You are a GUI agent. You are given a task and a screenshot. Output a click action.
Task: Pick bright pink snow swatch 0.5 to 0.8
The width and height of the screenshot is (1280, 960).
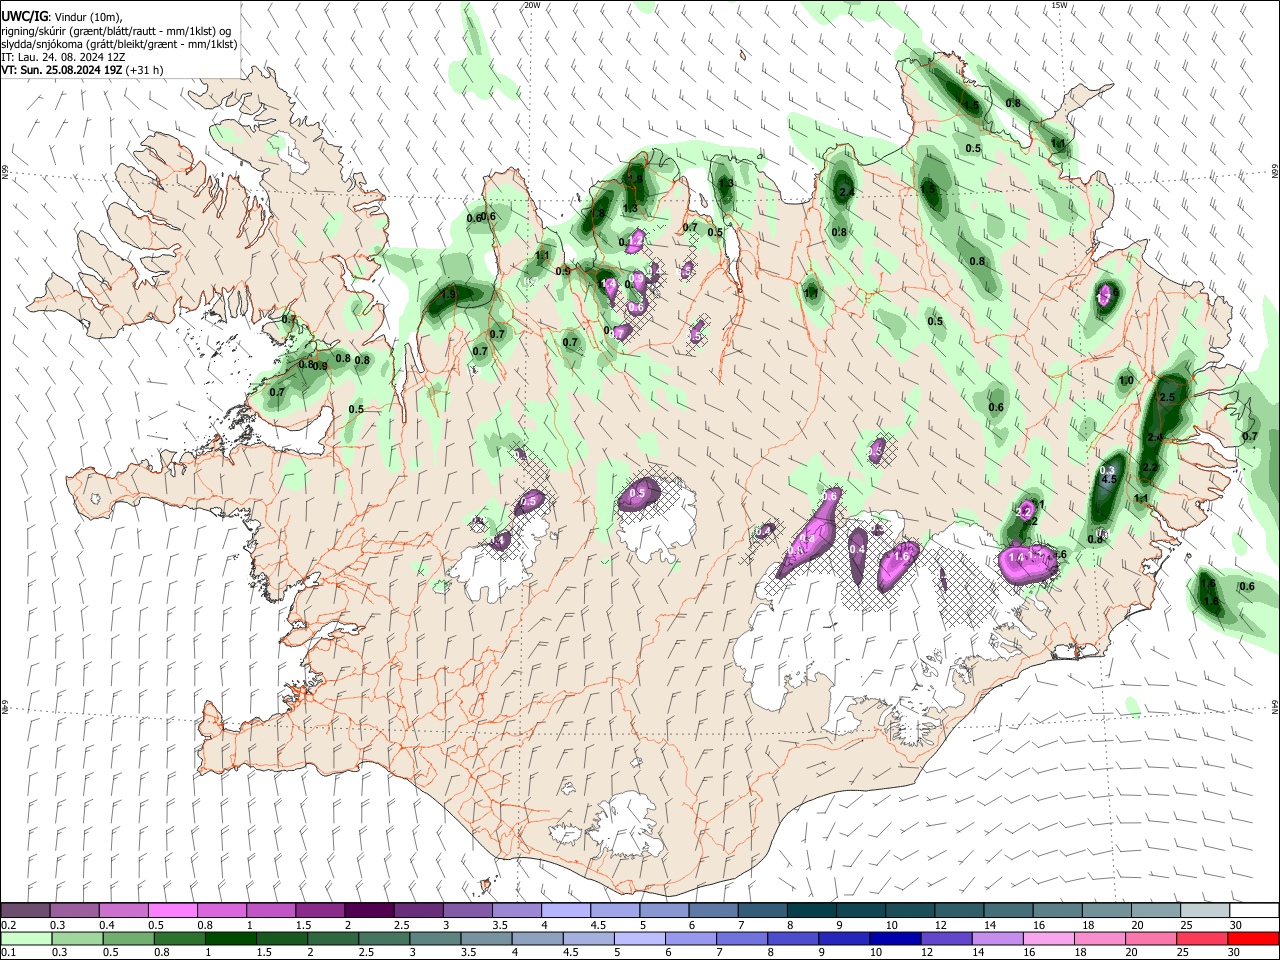click(172, 911)
